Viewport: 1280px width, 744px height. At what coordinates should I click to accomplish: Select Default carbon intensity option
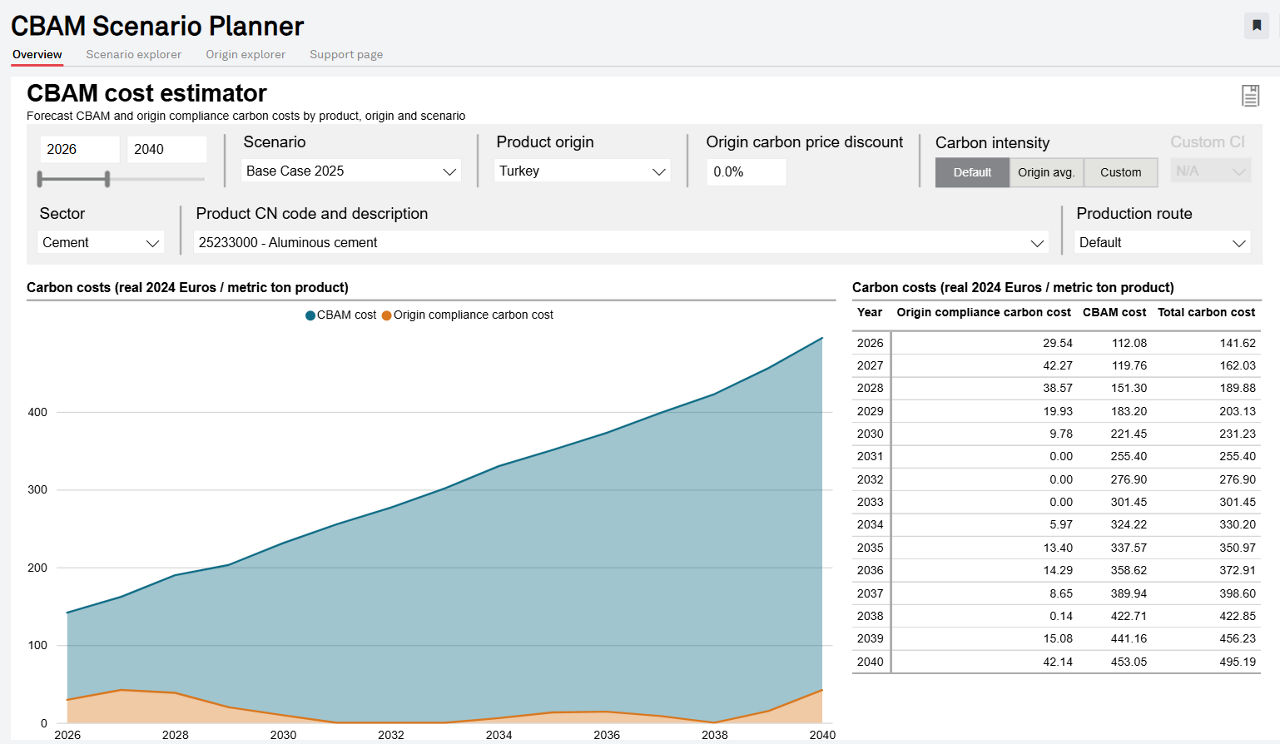point(972,172)
